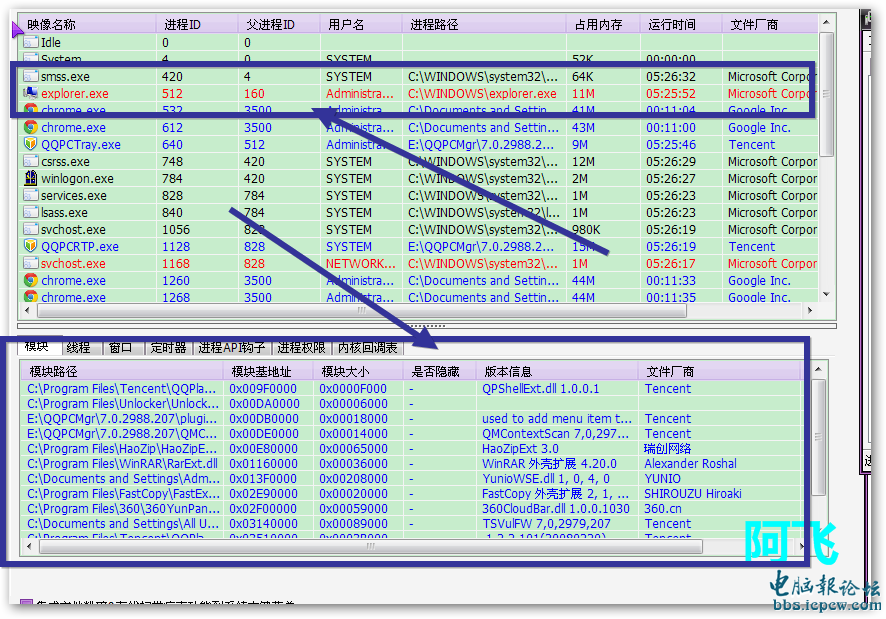Show the 进程权限 tab

coord(301,348)
